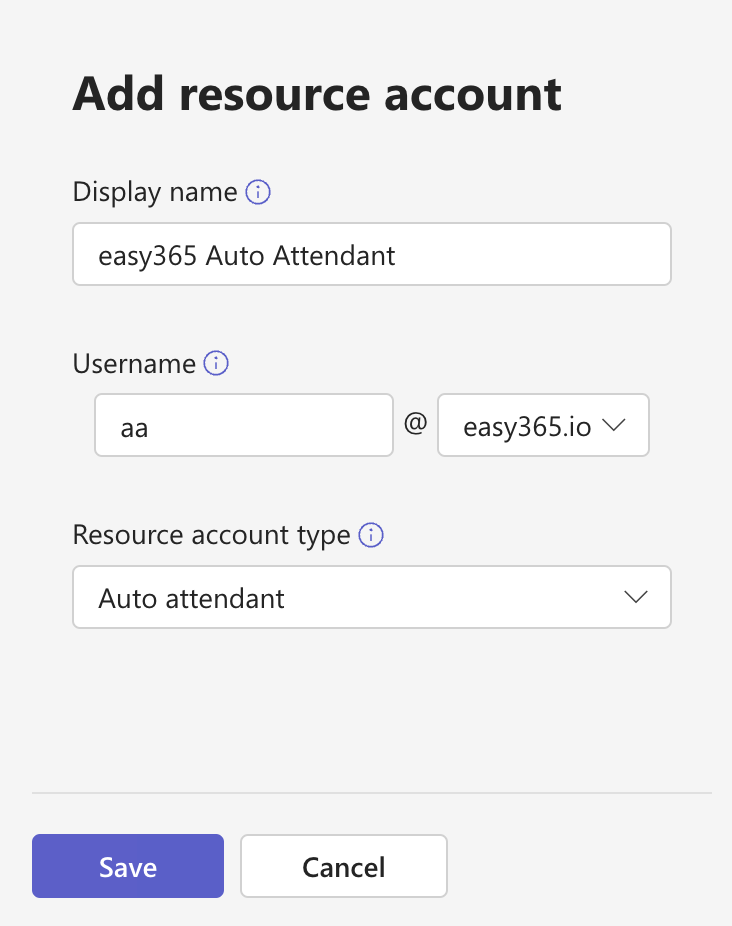Click the Username field containing 'aa'
732x926 pixels.
tap(243, 424)
